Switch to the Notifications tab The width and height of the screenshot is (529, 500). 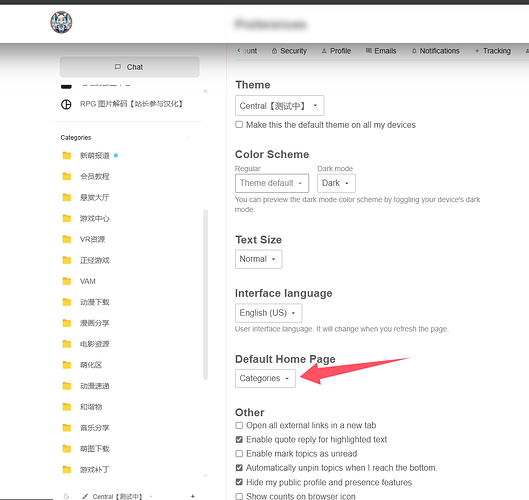436,51
